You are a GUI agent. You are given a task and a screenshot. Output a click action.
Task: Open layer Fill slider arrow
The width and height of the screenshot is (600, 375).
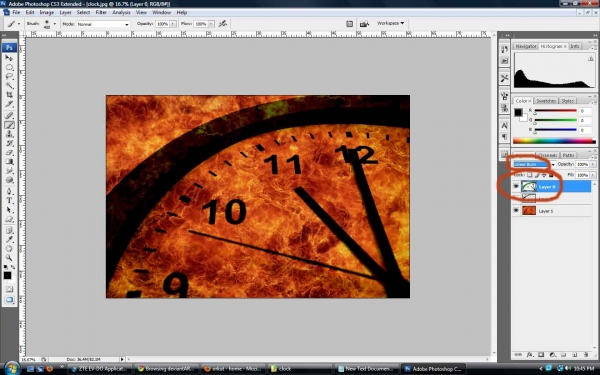click(593, 175)
